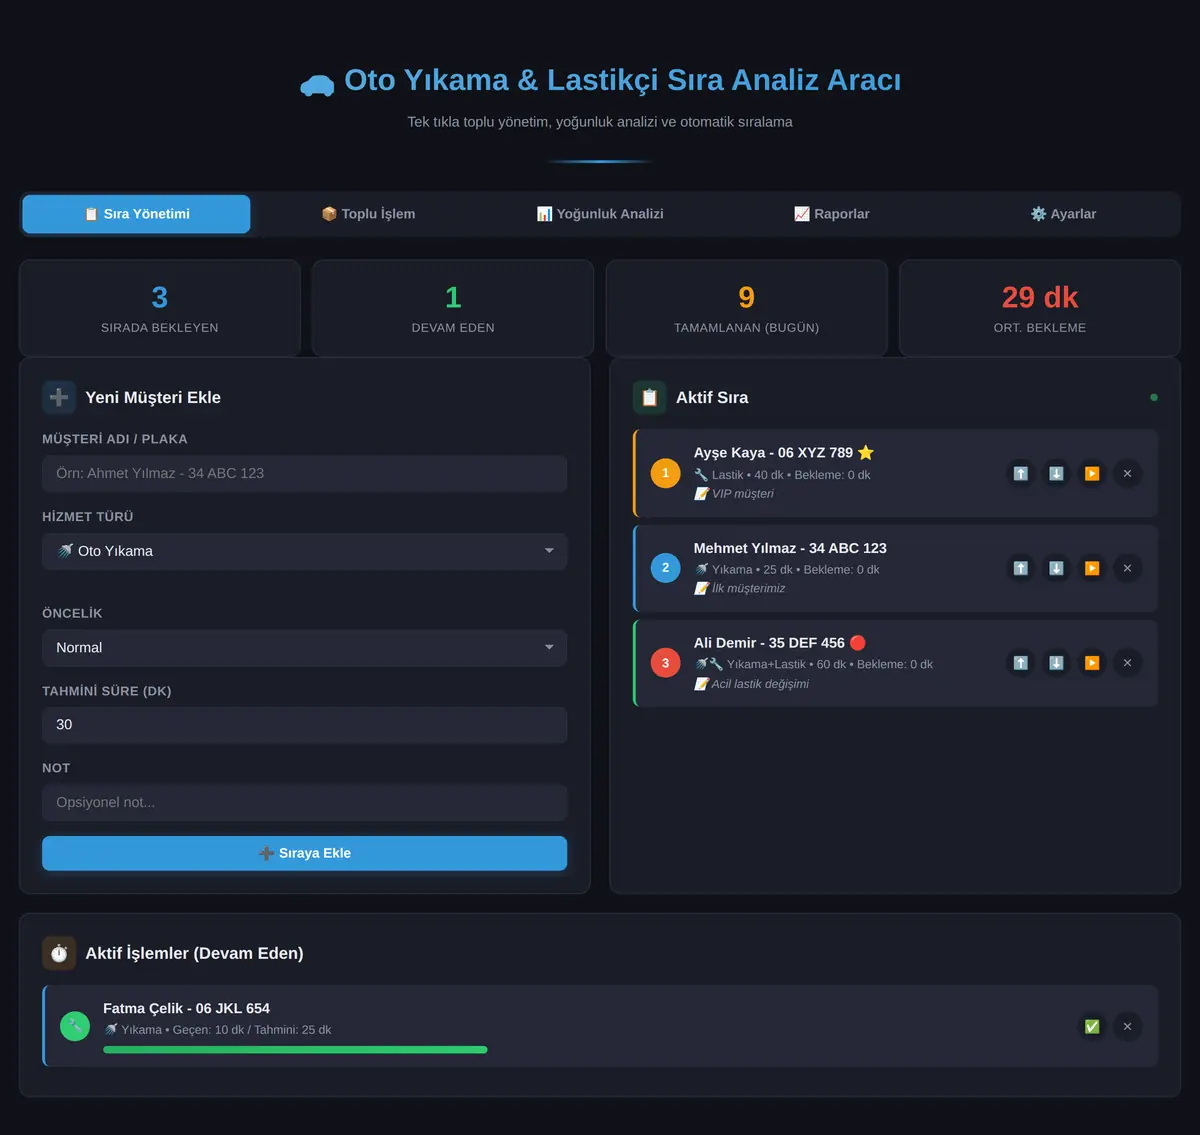Image resolution: width=1200 pixels, height=1135 pixels.
Task: Click the plus icon beside Yeni Müşteri Ekle
Action: click(x=59, y=397)
